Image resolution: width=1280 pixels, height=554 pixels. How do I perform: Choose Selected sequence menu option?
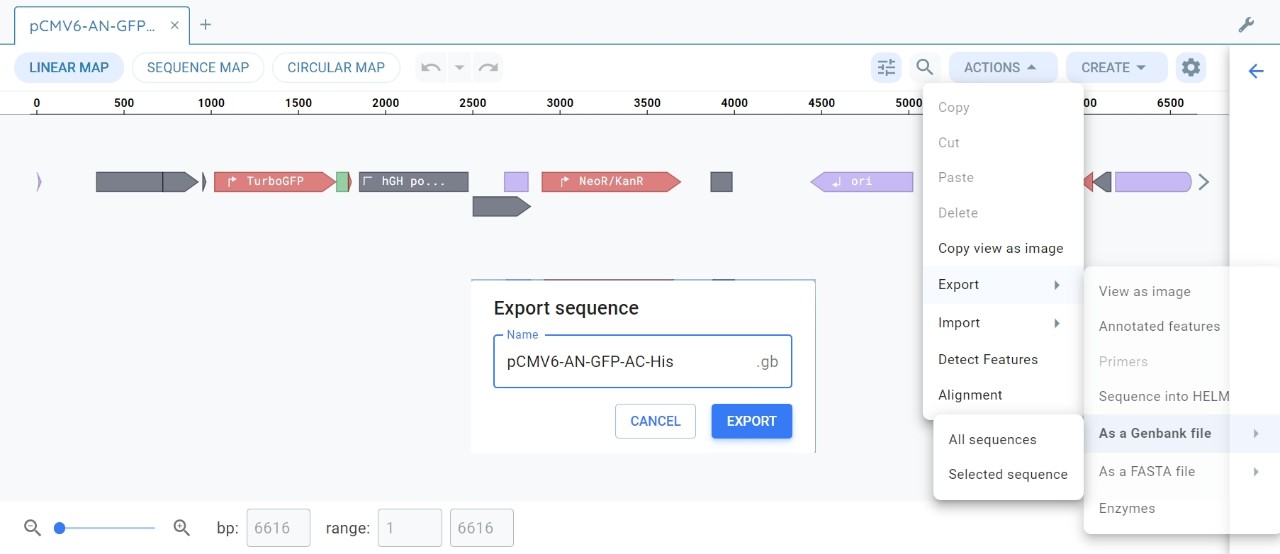[1008, 475]
